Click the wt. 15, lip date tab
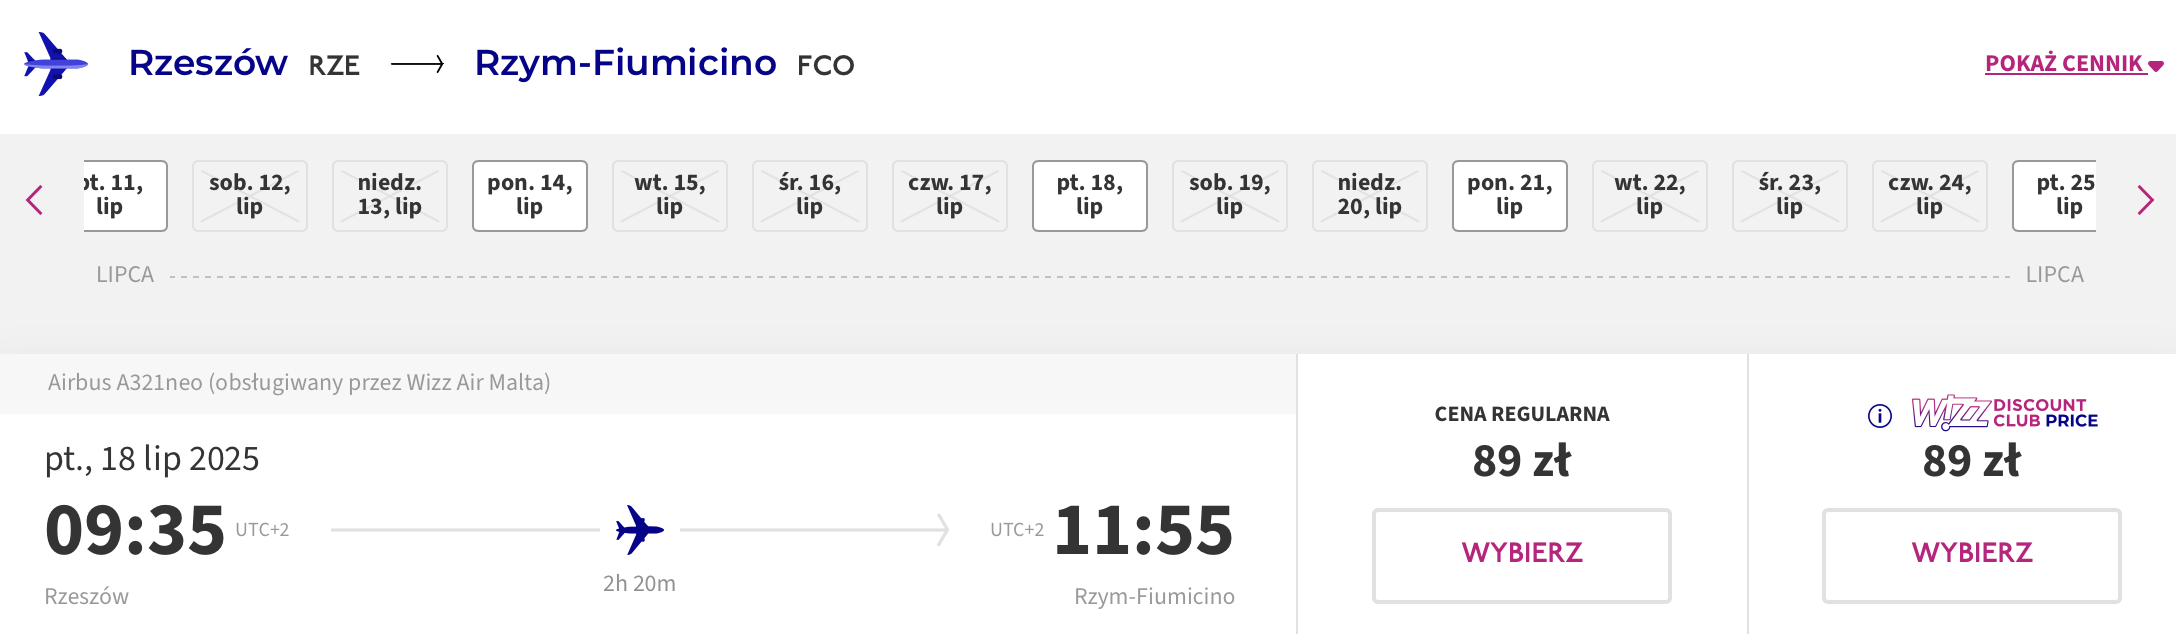This screenshot has height=634, width=2176. [x=670, y=196]
